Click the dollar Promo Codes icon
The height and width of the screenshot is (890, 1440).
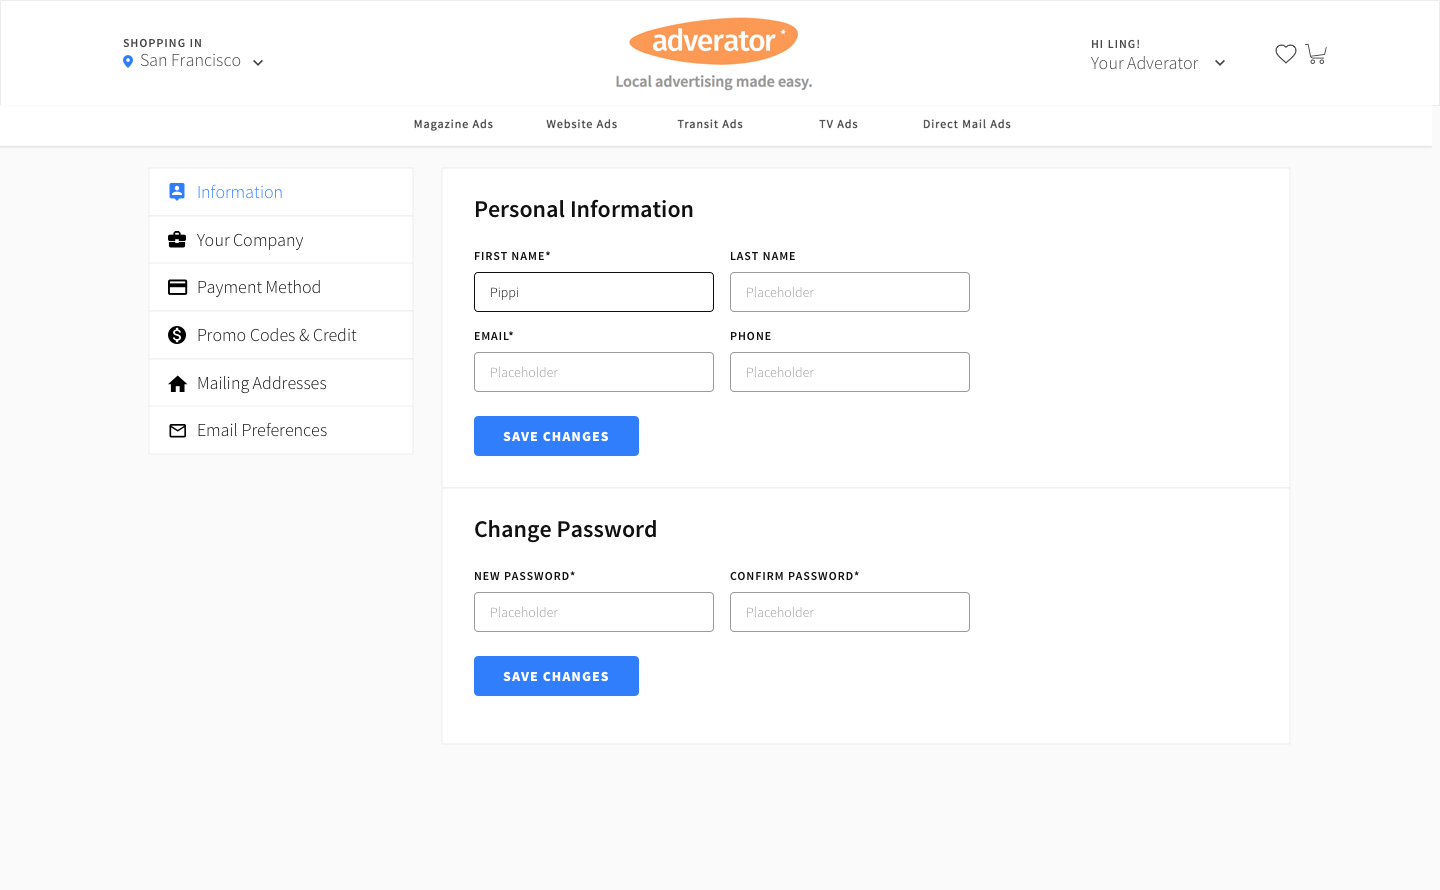tap(177, 335)
